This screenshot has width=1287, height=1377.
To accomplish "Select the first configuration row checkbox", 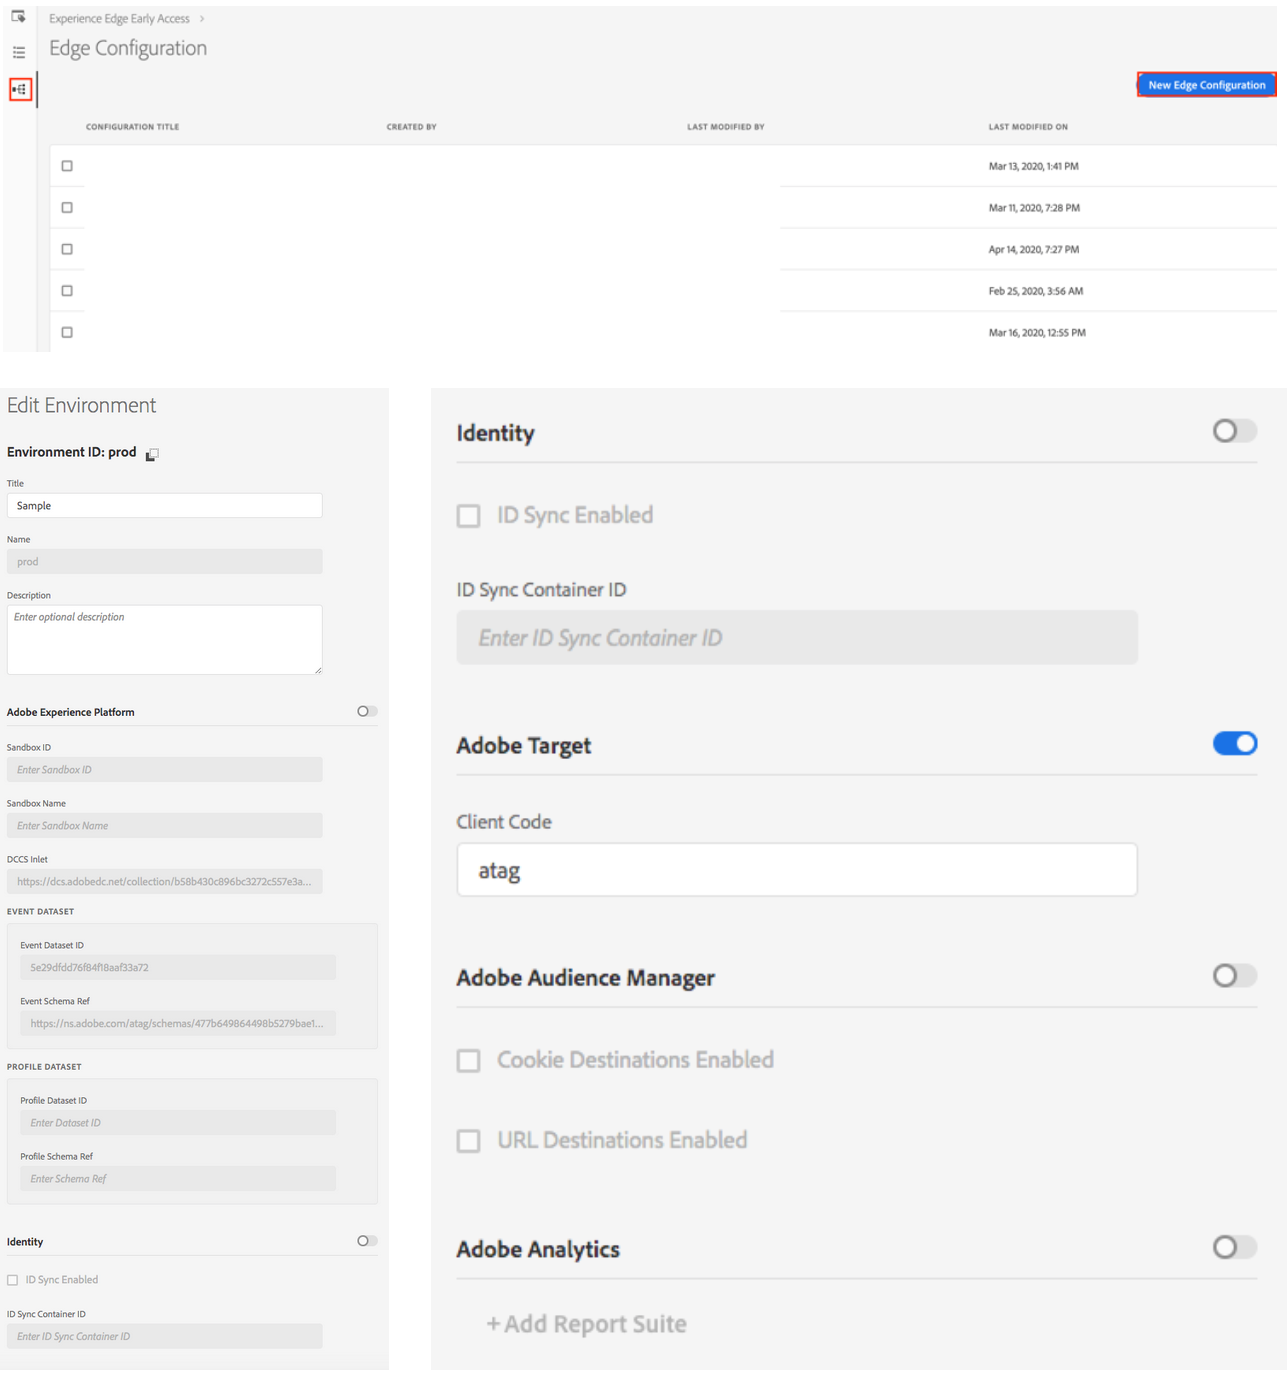I will tap(67, 166).
